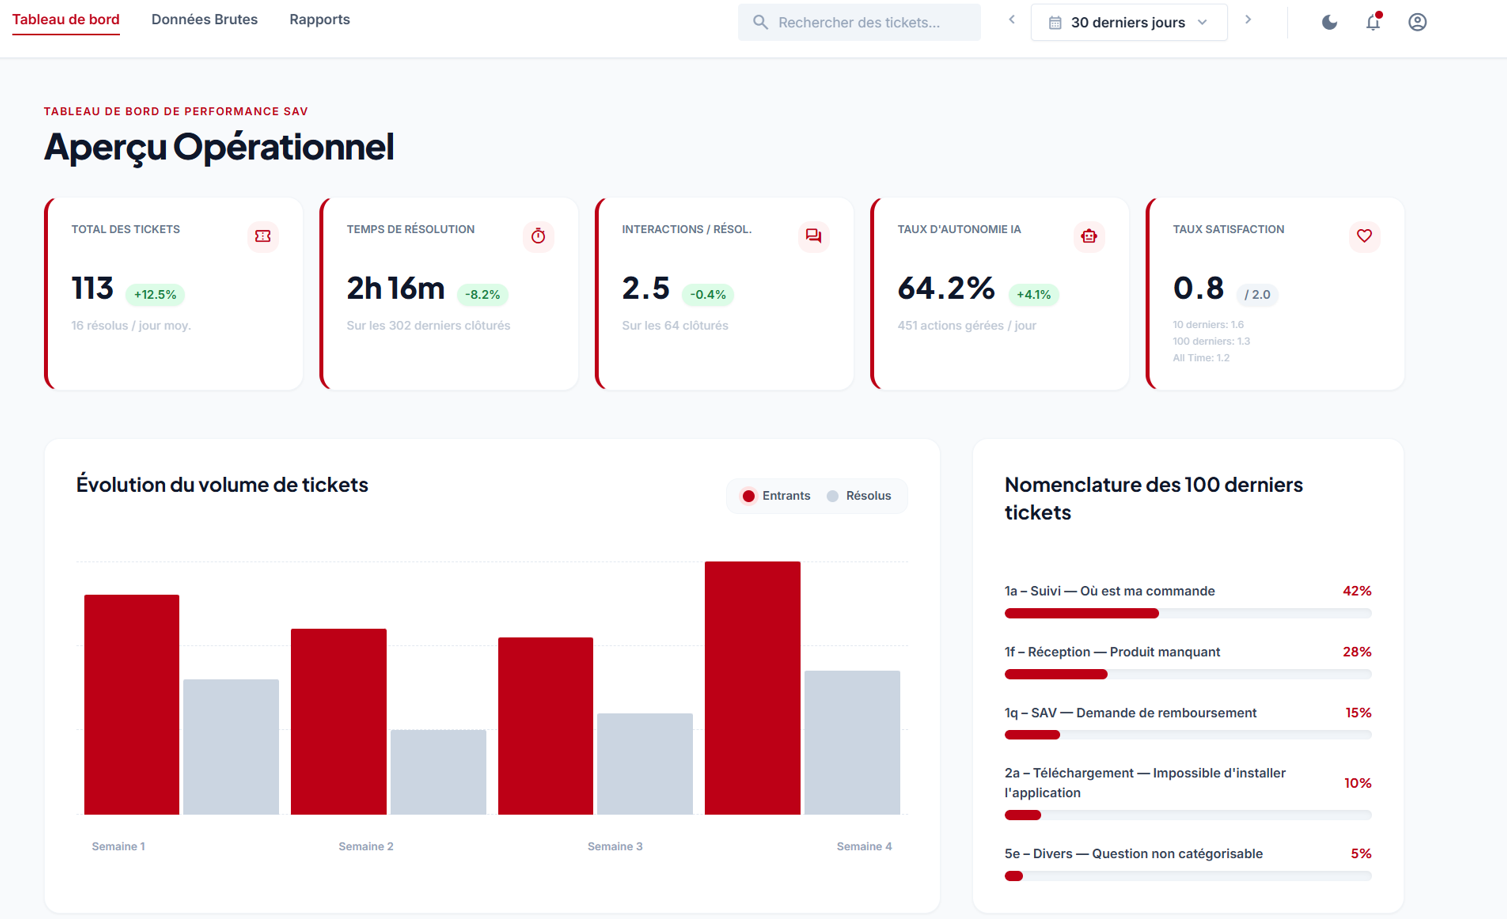
Task: Select the robot icon on Taux d'Autonomie IA card
Action: point(1089,237)
